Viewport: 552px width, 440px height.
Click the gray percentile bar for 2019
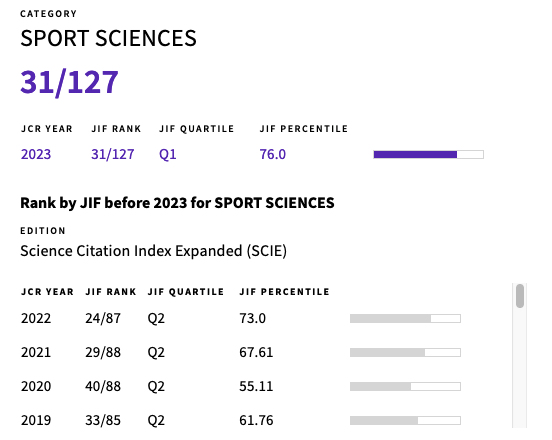point(405,420)
